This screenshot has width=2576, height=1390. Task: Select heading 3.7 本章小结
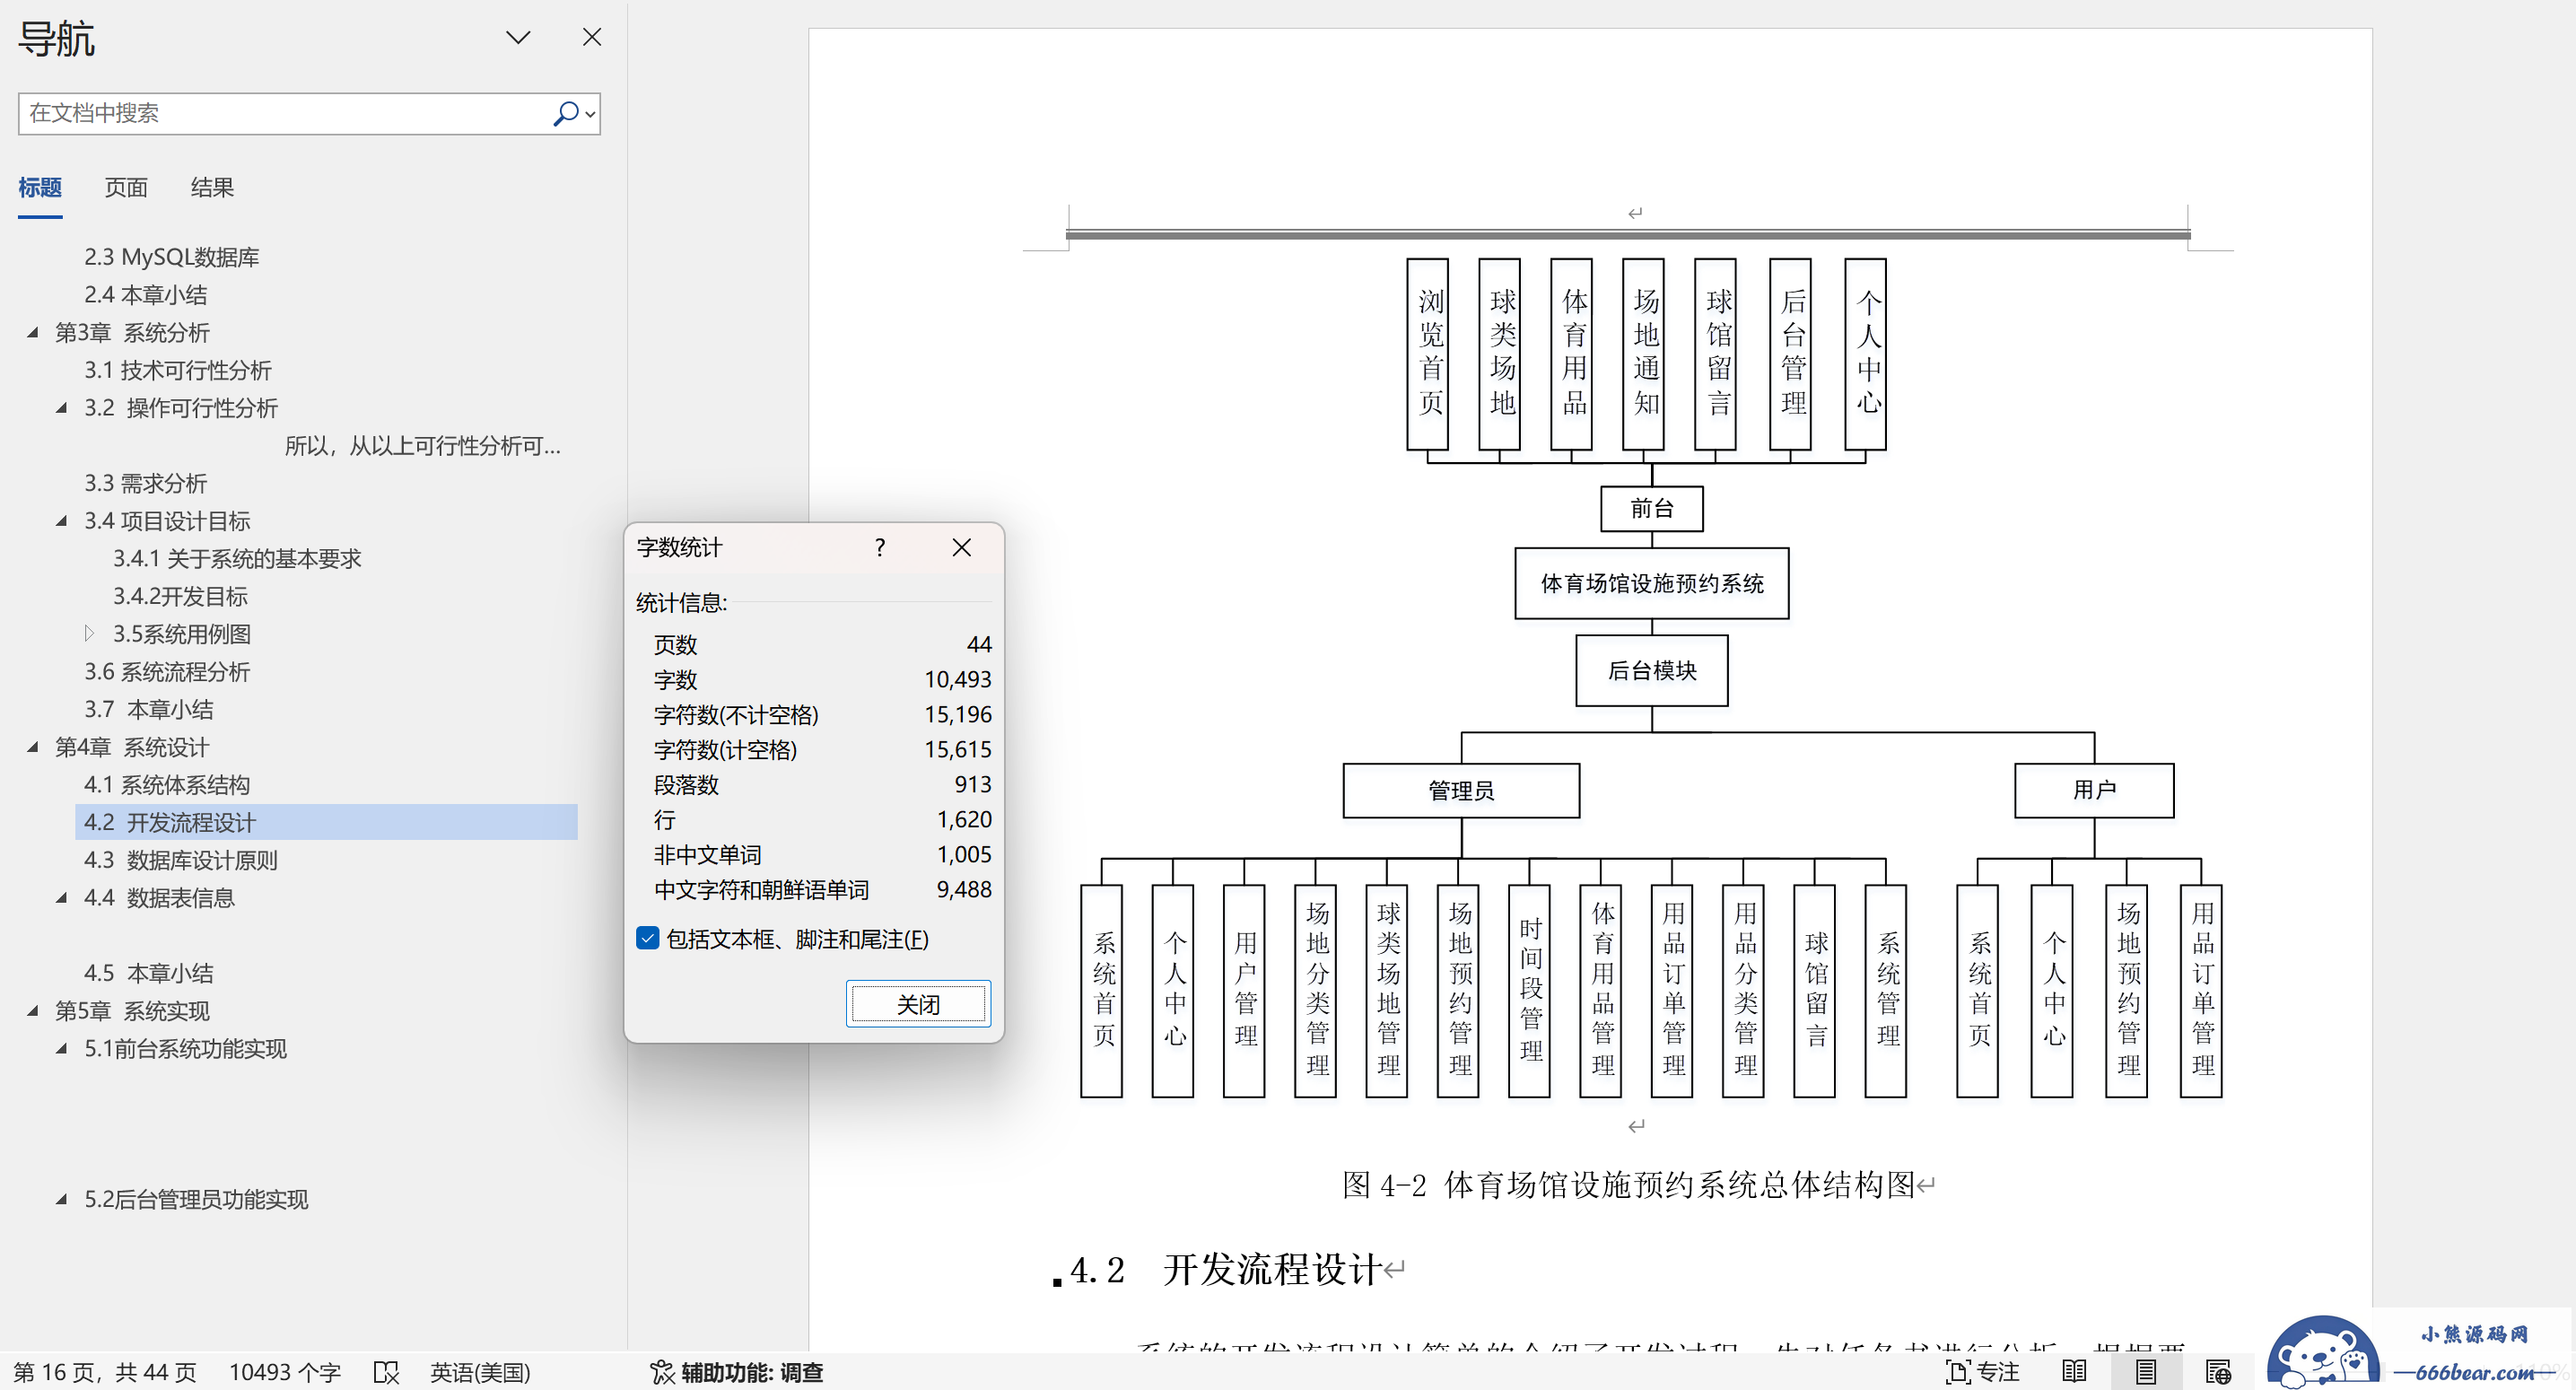pos(149,710)
